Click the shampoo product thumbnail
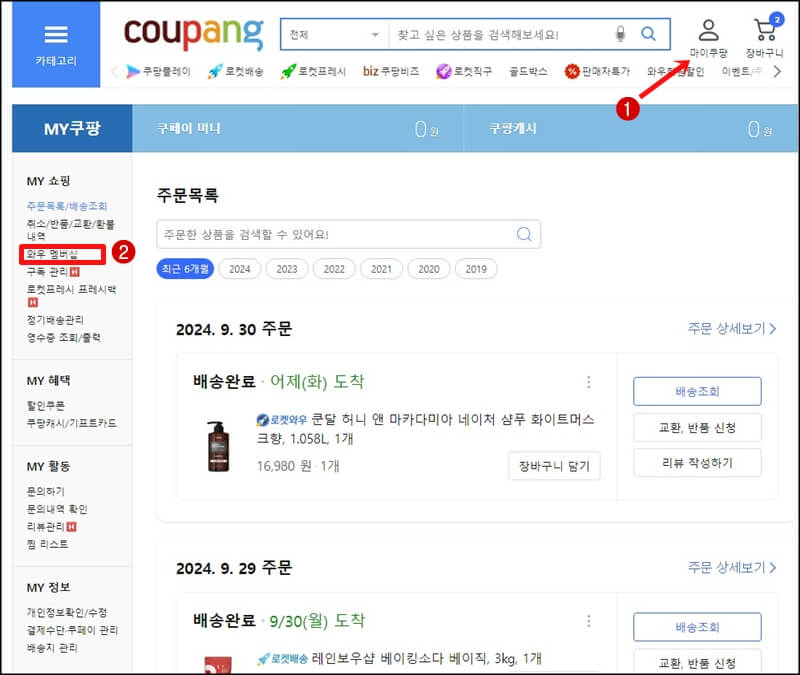This screenshot has width=800, height=675. pos(218,446)
